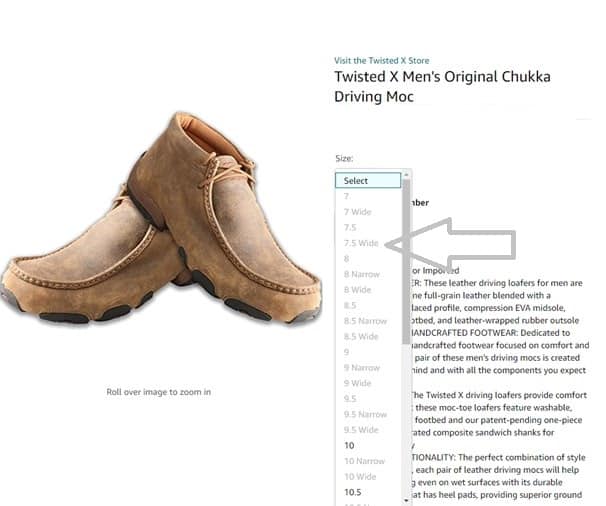Image resolution: width=606 pixels, height=506 pixels.
Task: Open the Visit the Twisted X Store link
Action: coord(381,61)
